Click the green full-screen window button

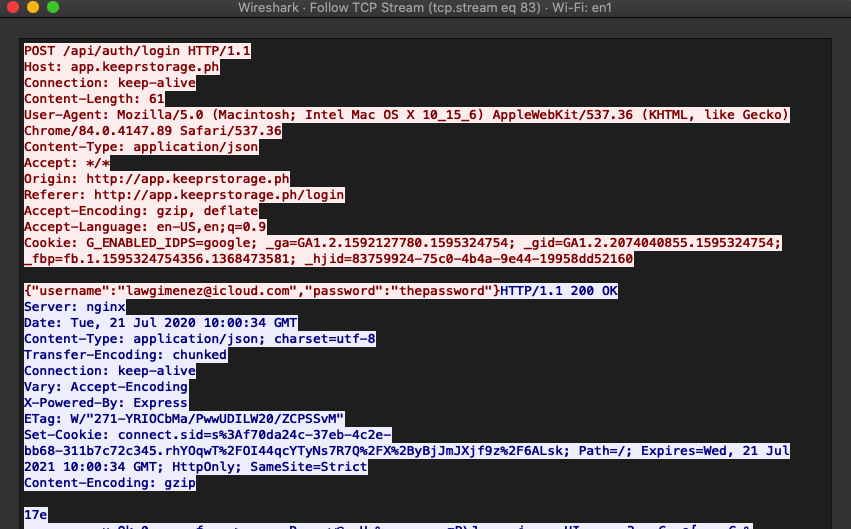(x=53, y=8)
